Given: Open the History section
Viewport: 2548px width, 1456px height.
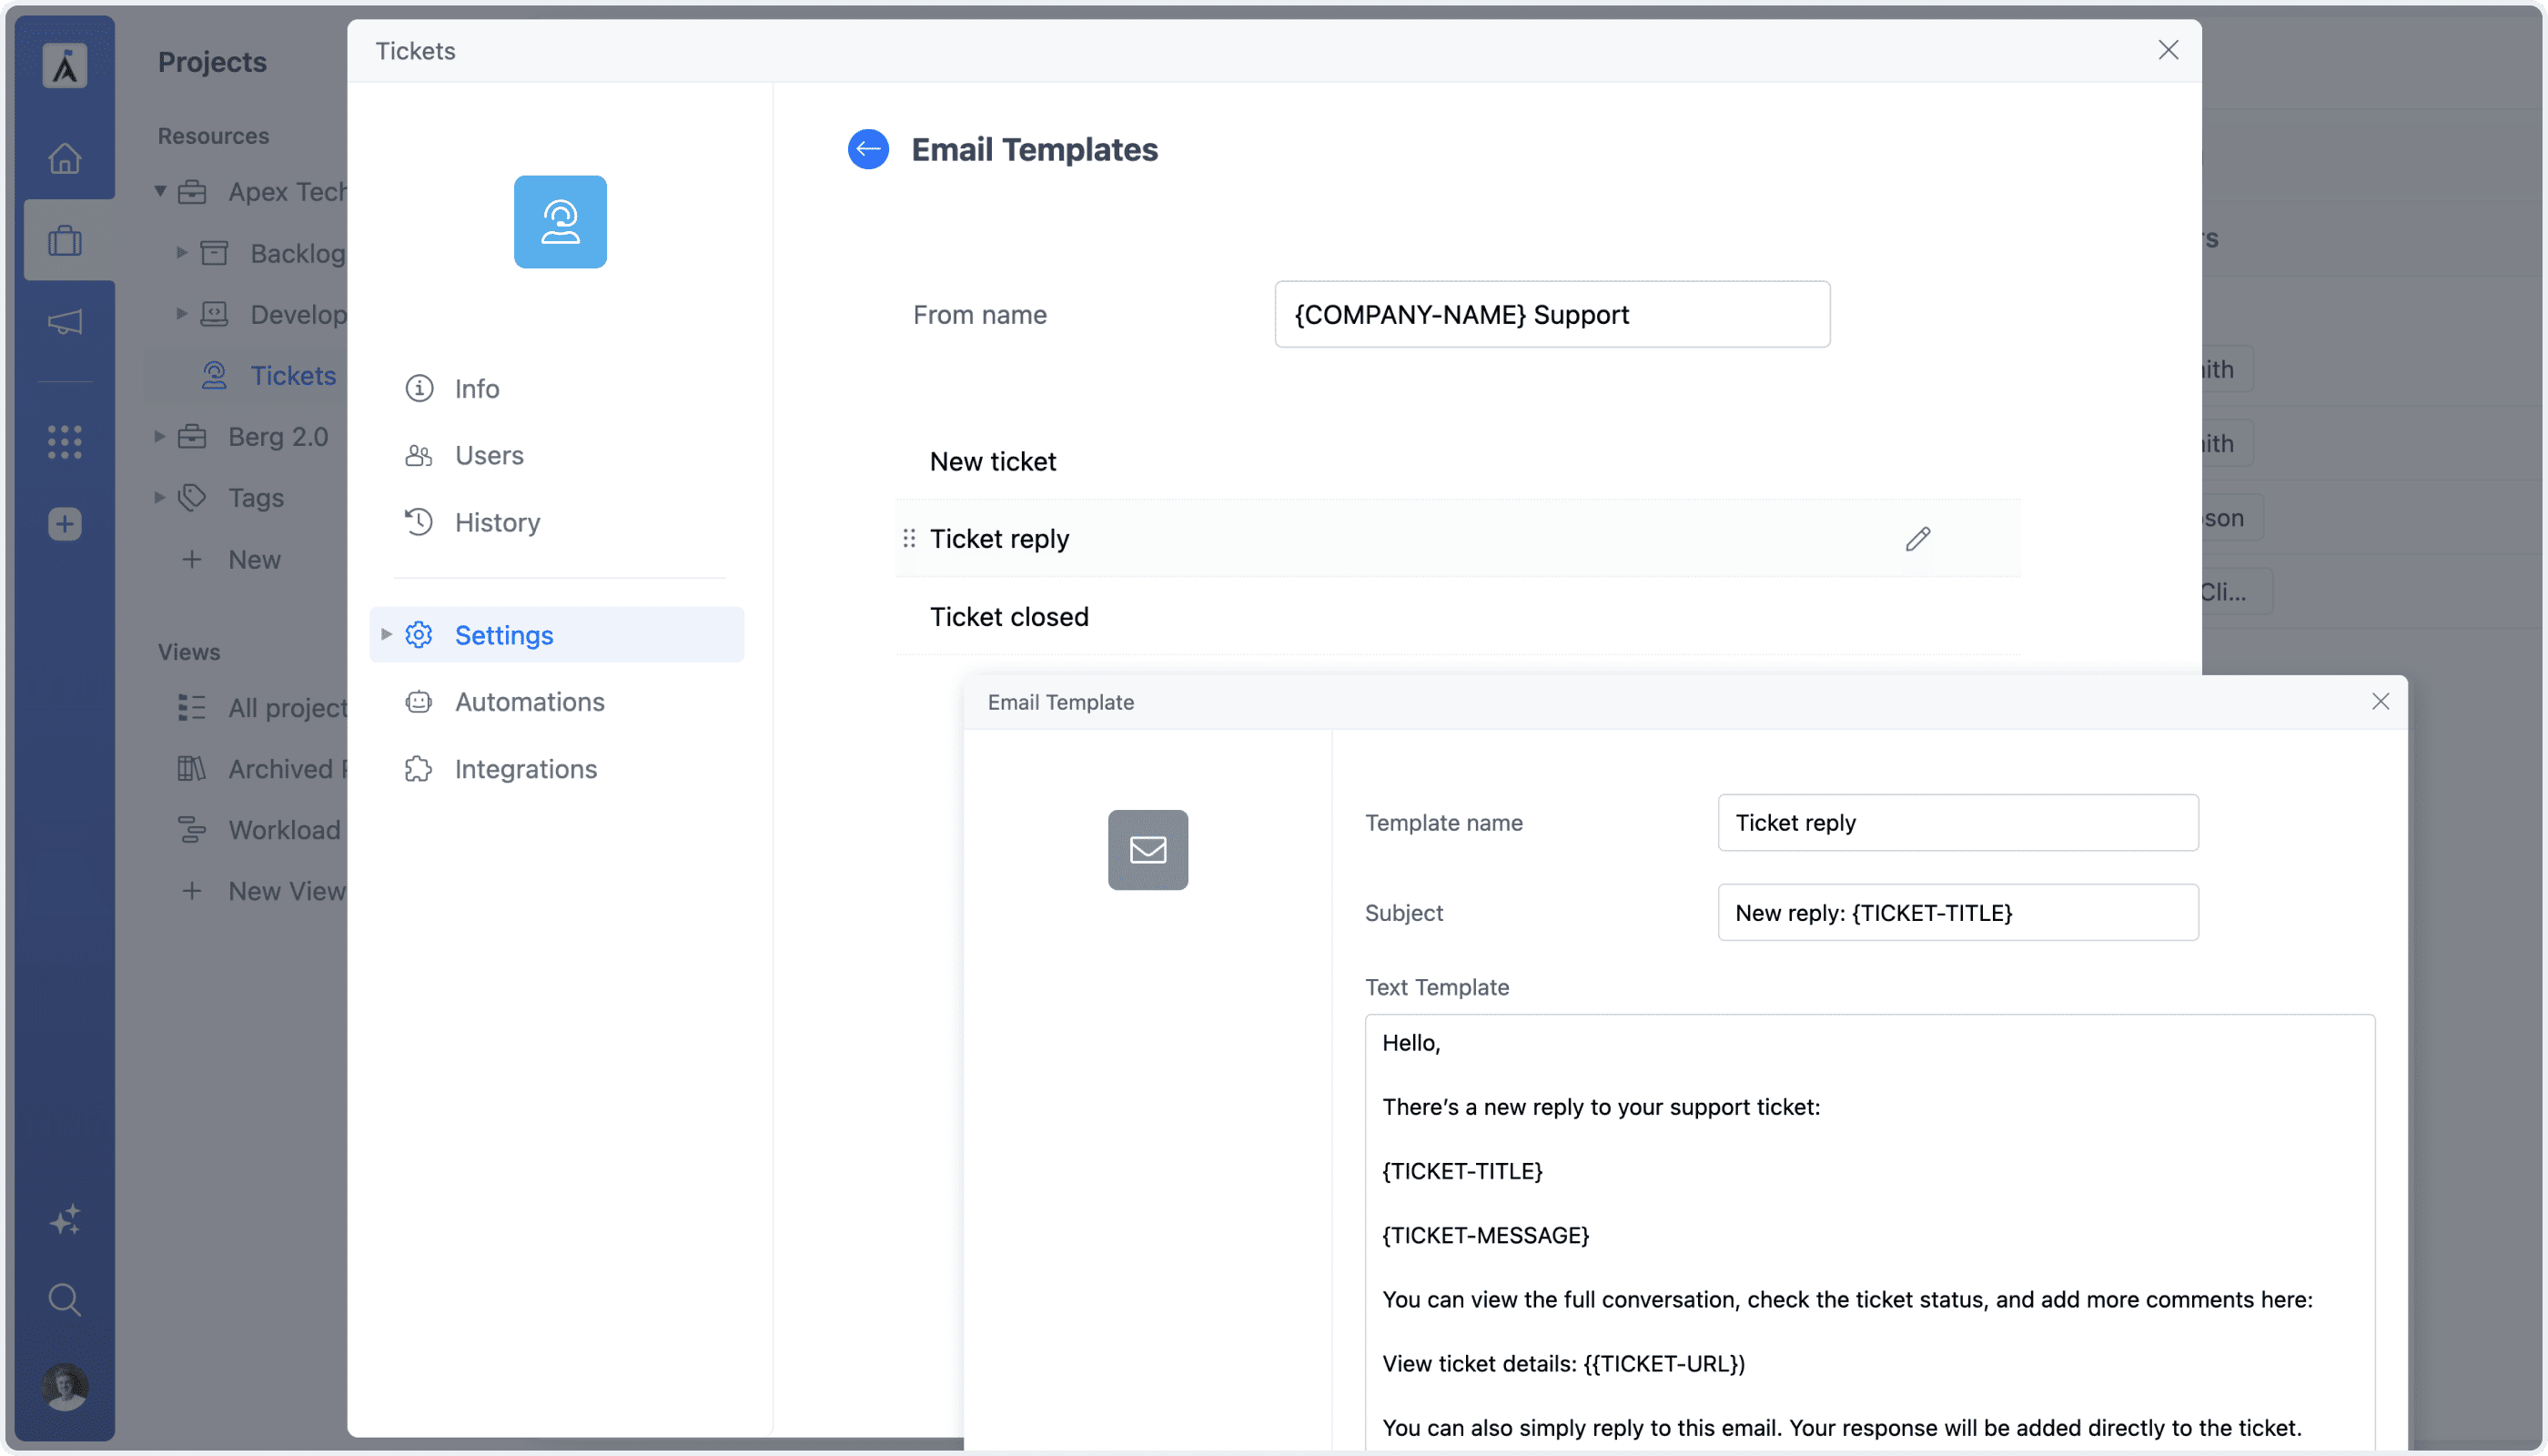Looking at the screenshot, I should click(x=557, y=522).
